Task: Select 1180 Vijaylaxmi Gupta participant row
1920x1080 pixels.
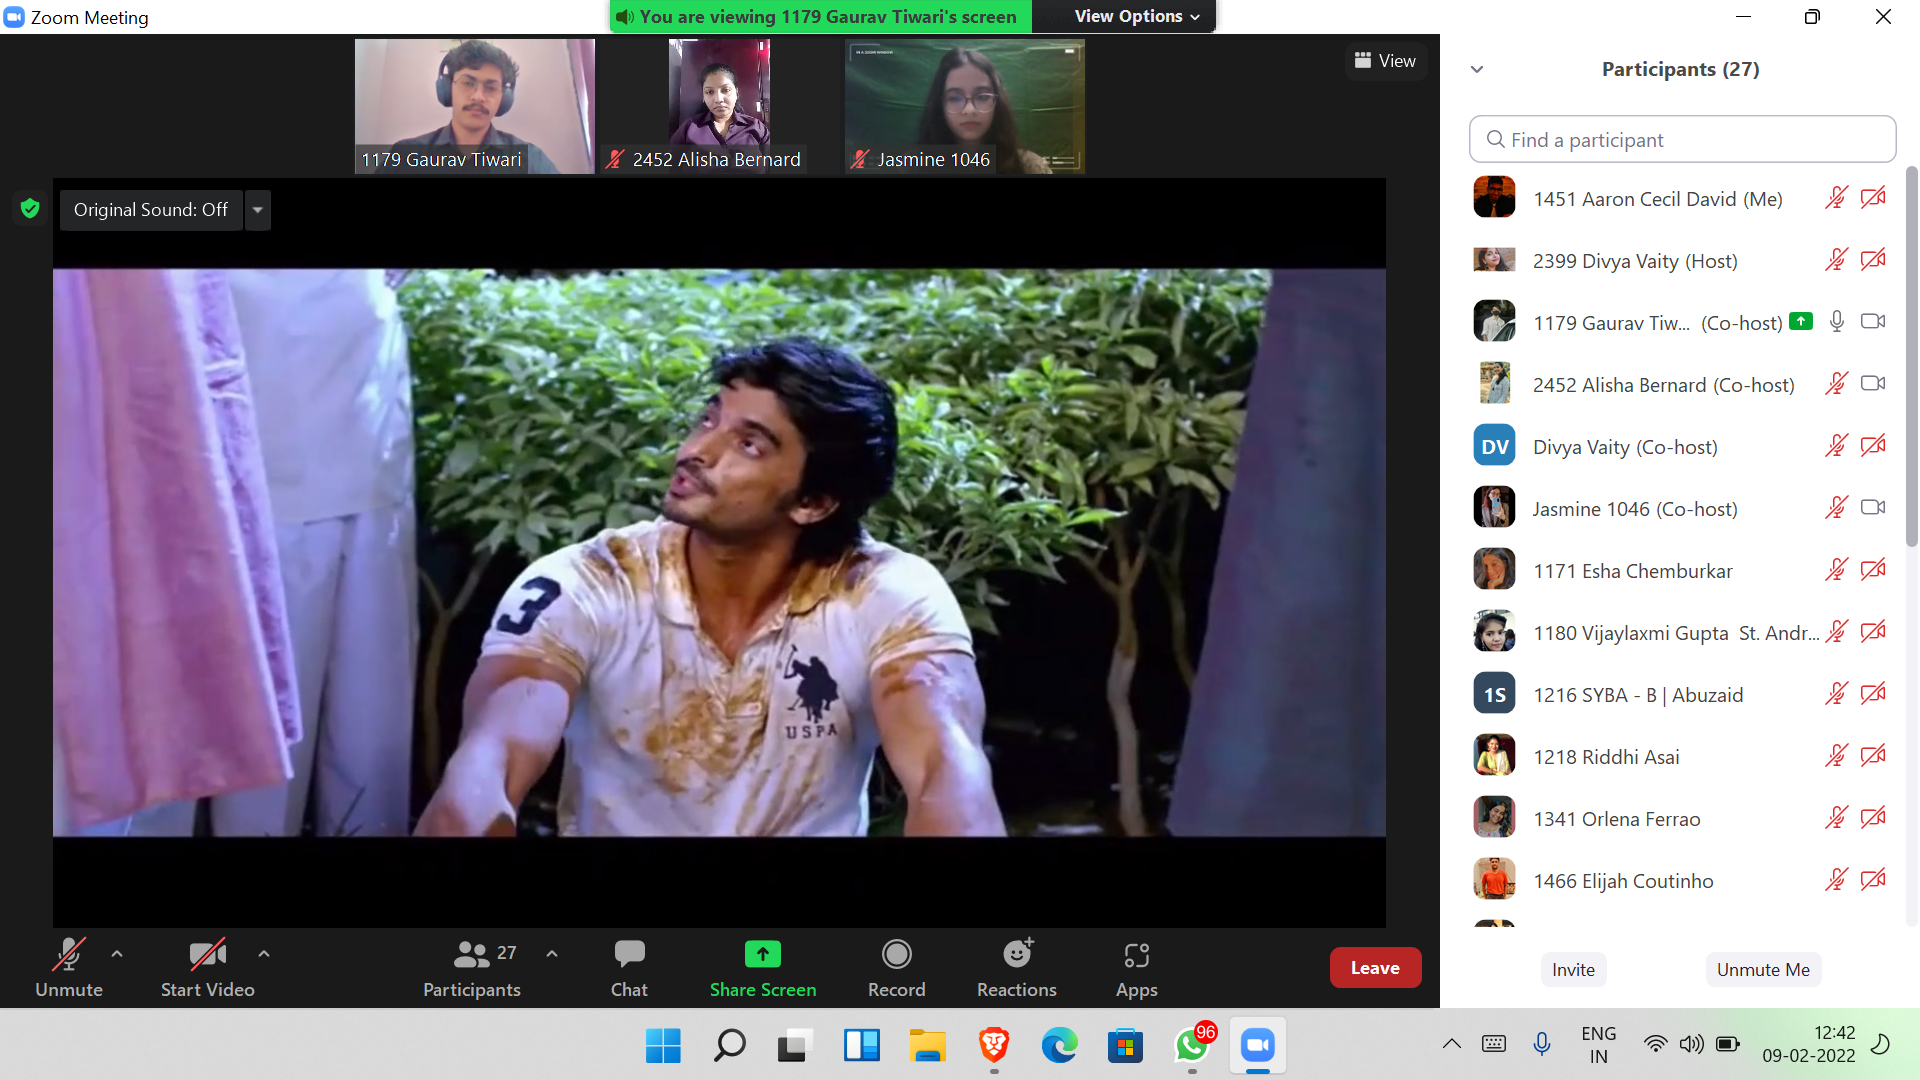Action: pyautogui.click(x=1681, y=632)
